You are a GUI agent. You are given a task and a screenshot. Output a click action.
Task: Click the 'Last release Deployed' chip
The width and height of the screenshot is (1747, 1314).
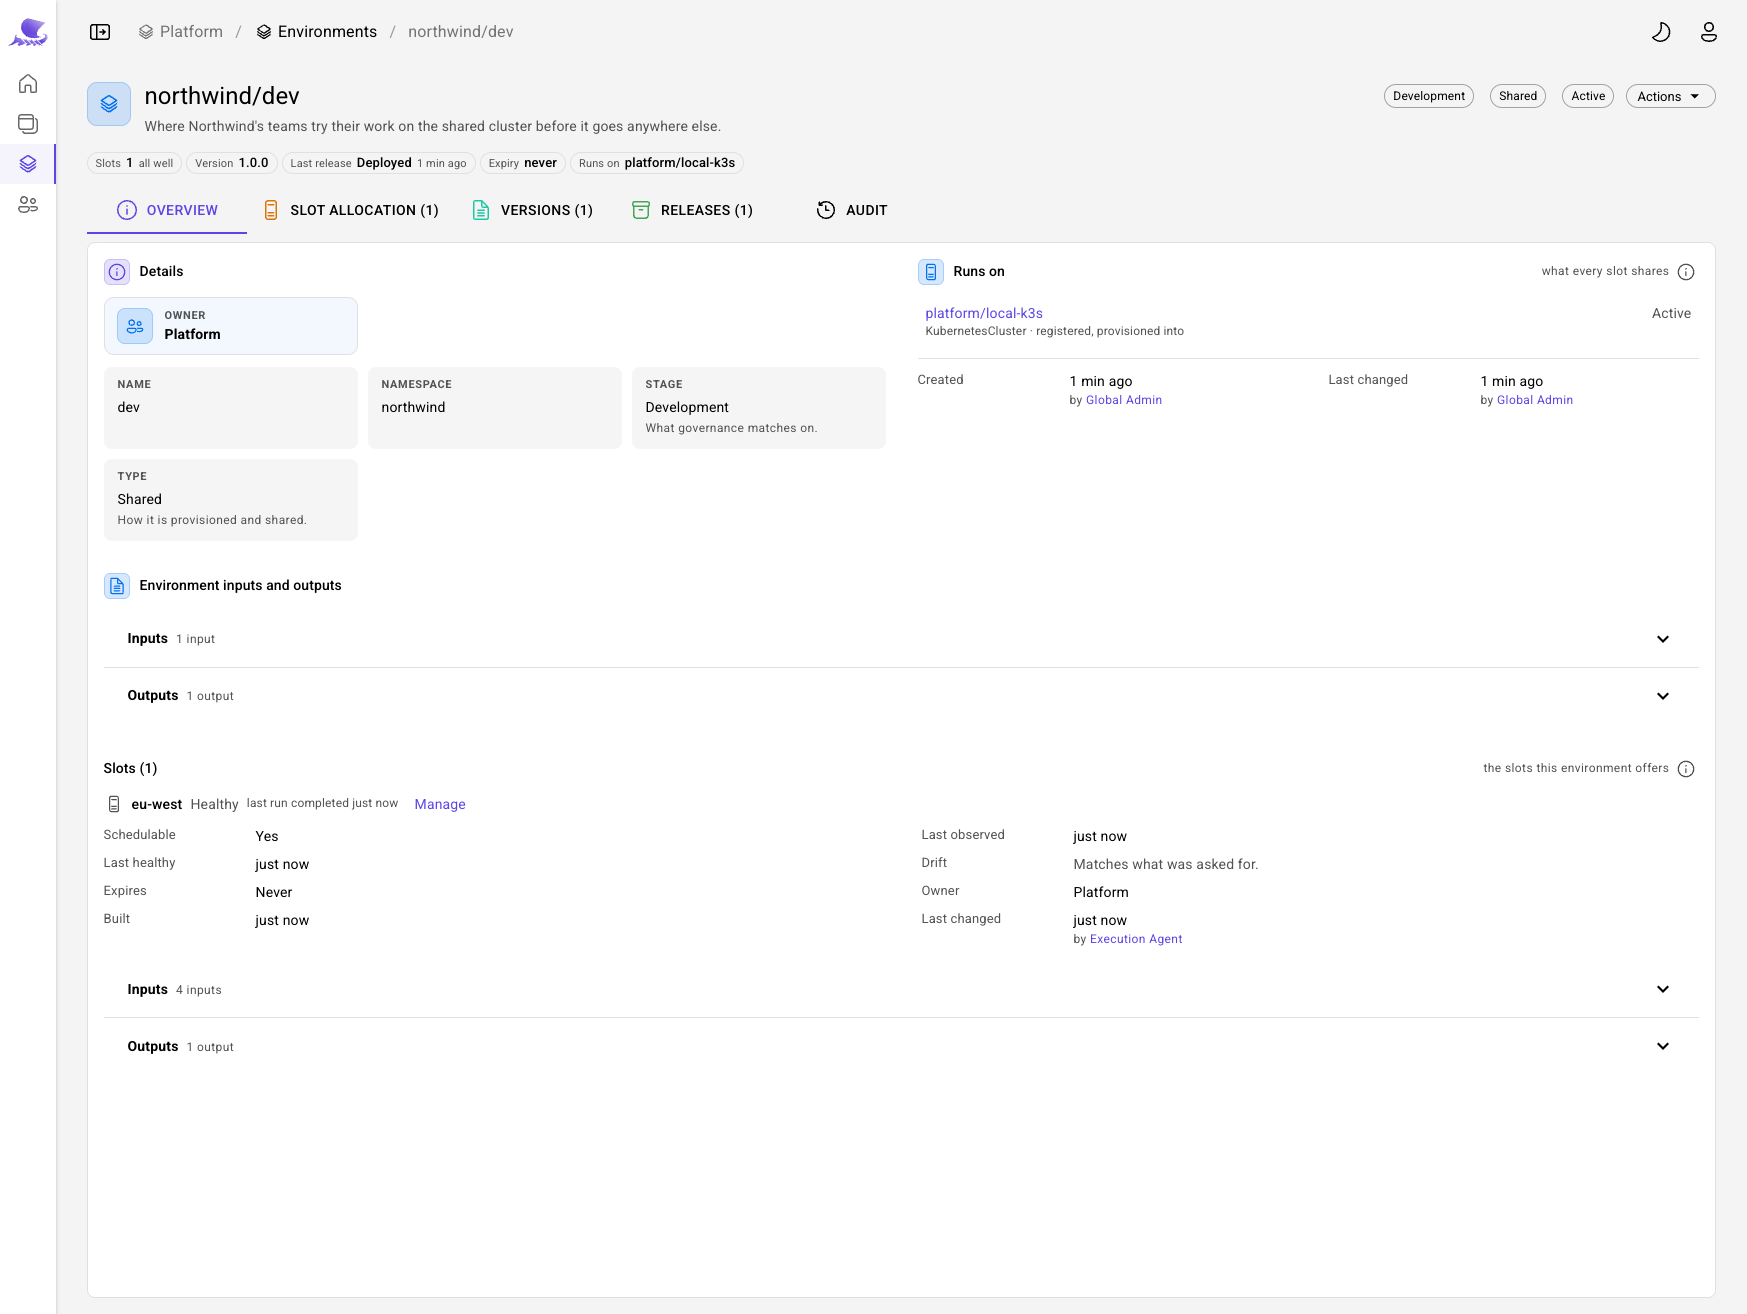[378, 163]
